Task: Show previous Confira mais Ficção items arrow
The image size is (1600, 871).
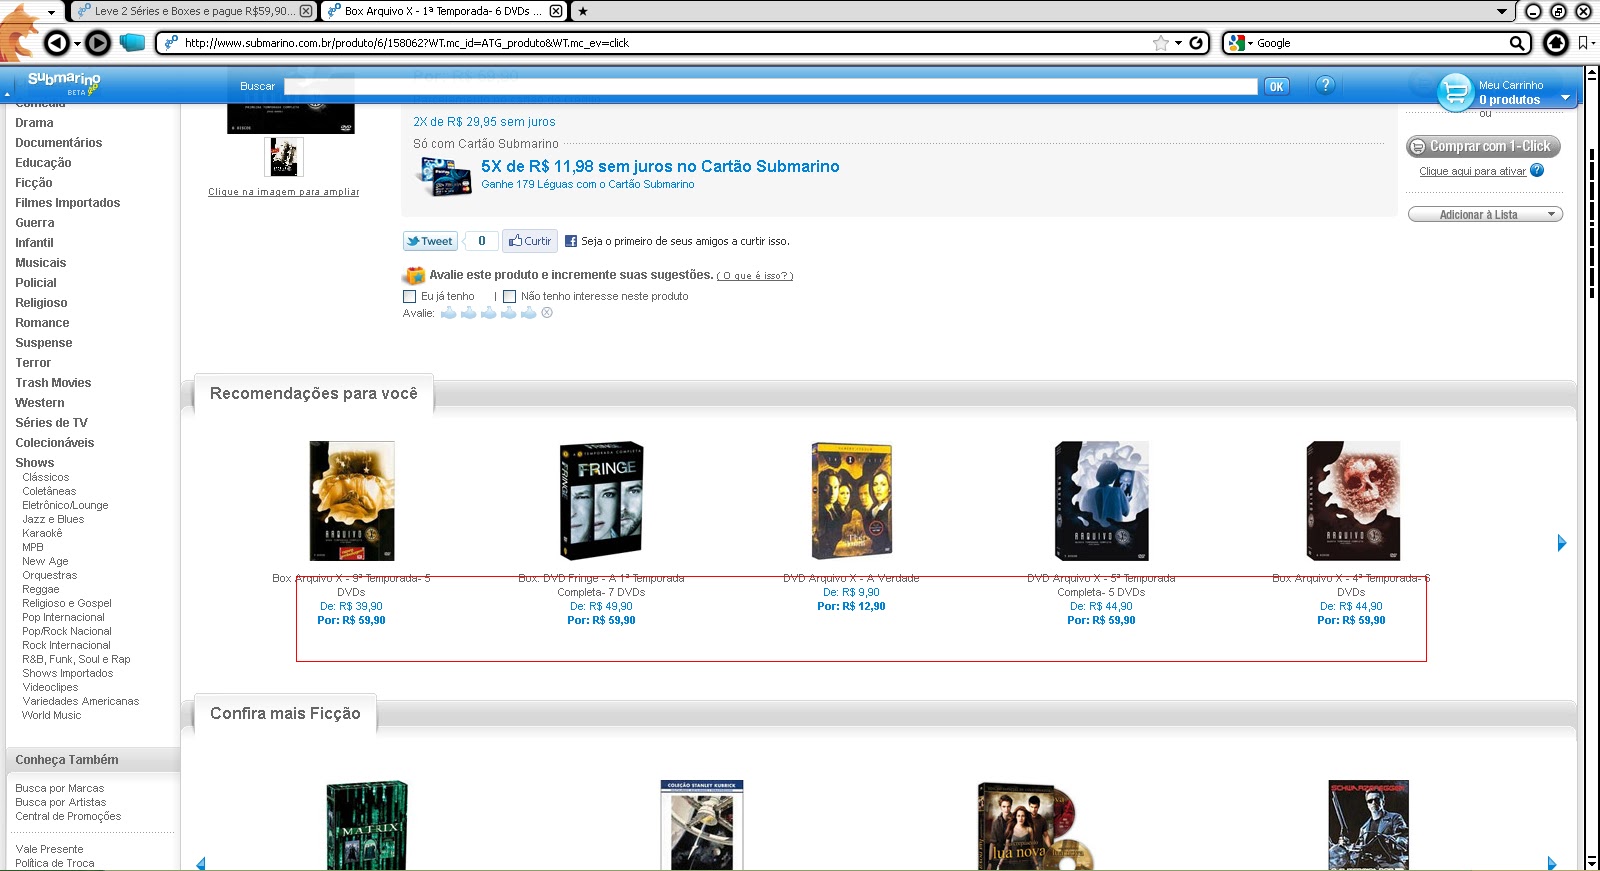Action: tap(201, 863)
